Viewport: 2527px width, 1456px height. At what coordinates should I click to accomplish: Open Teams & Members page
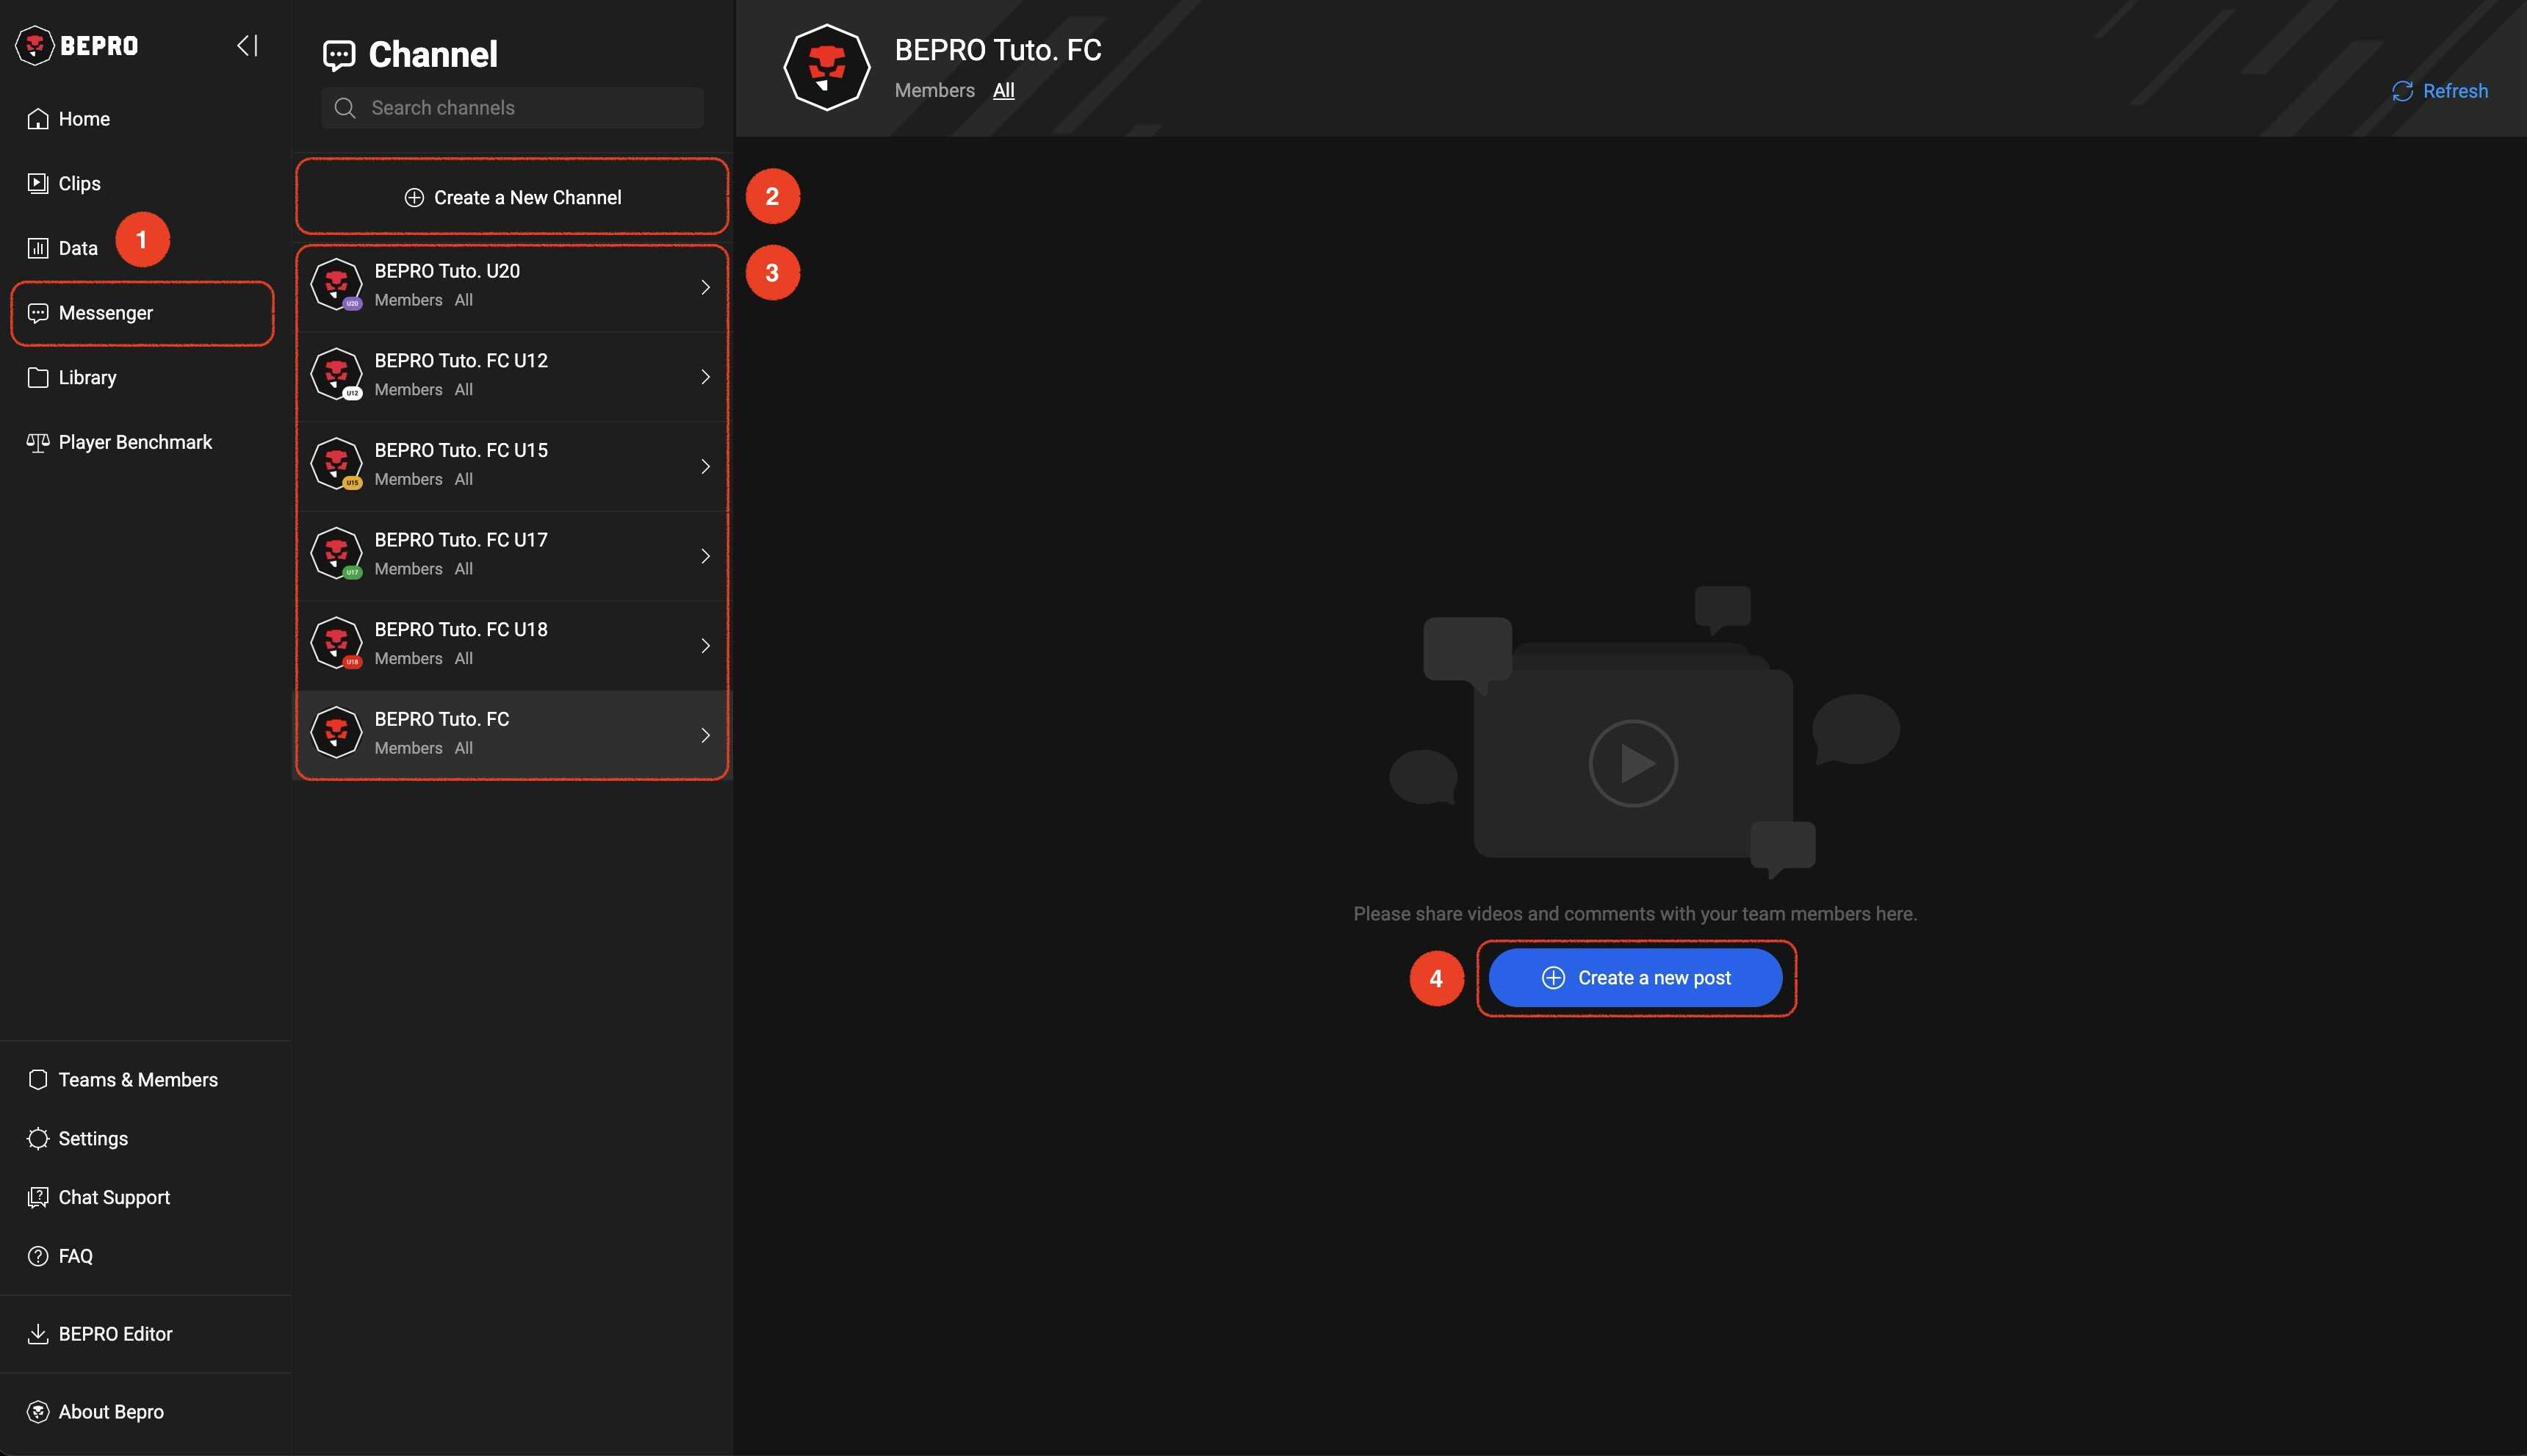tap(137, 1080)
